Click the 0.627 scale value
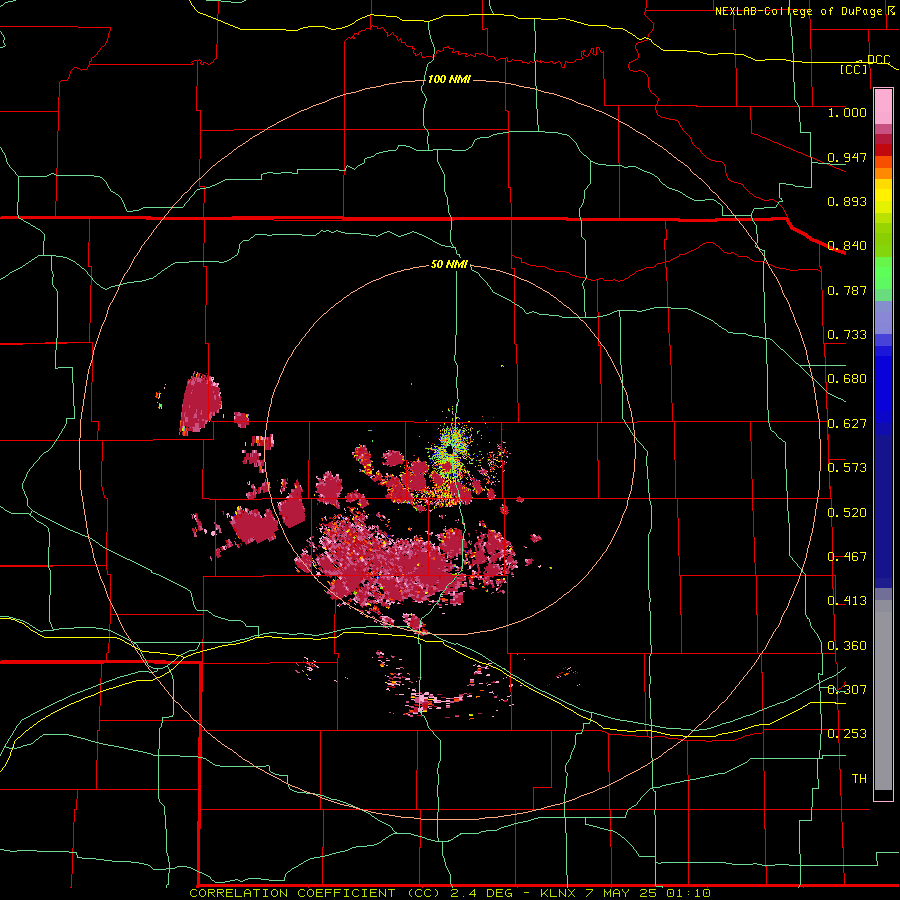The image size is (900, 900). [x=847, y=423]
